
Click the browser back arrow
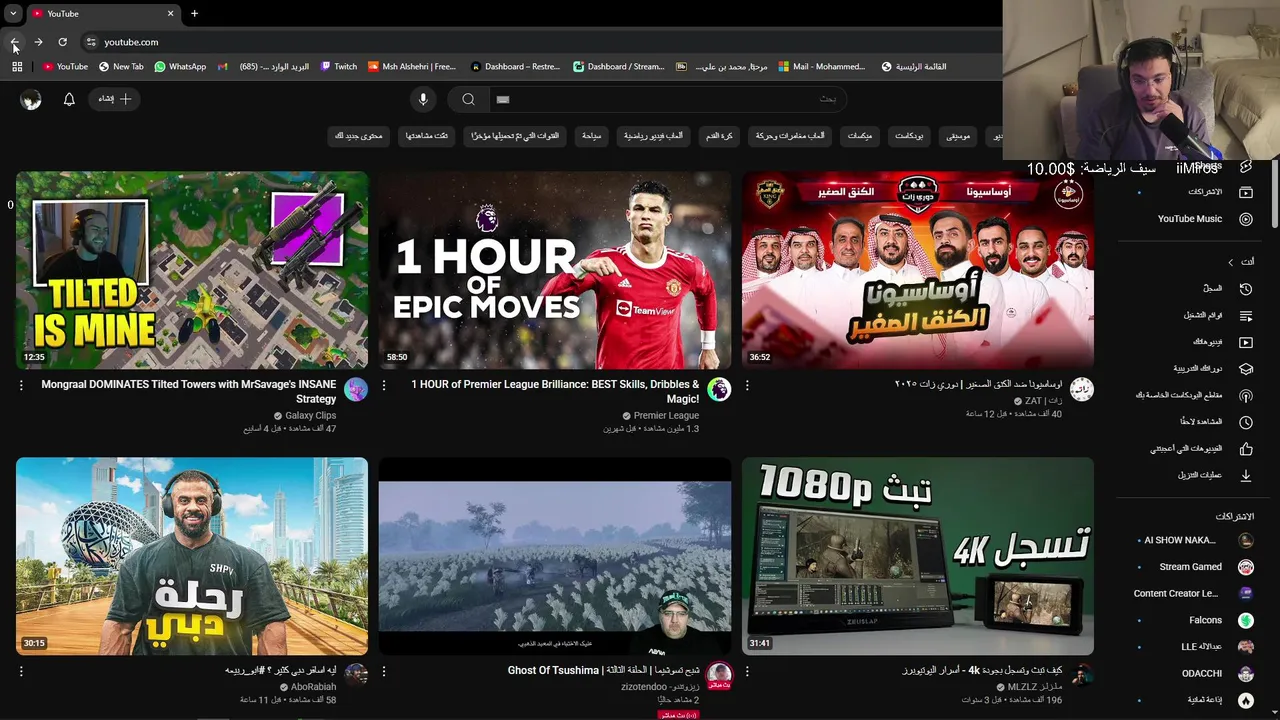click(15, 42)
